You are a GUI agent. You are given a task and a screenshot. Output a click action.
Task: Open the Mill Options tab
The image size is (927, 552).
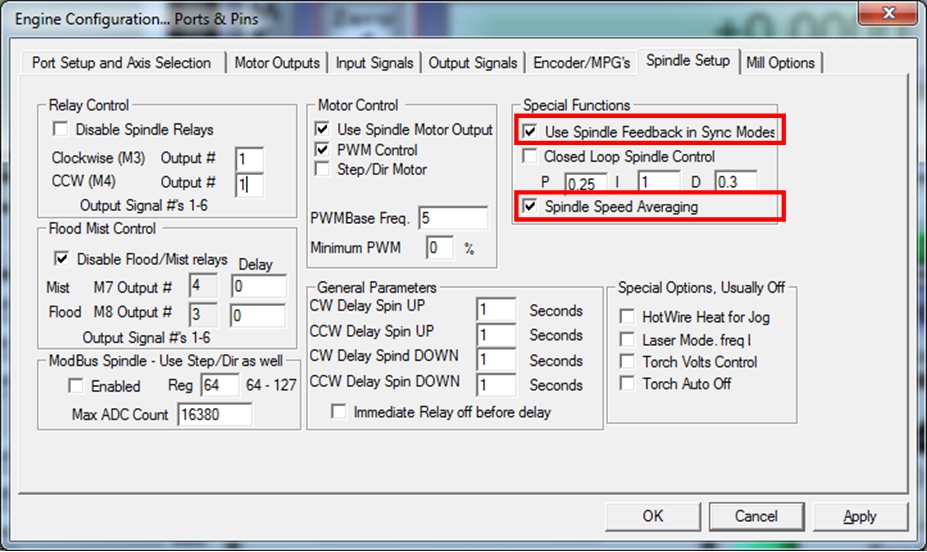(x=780, y=62)
